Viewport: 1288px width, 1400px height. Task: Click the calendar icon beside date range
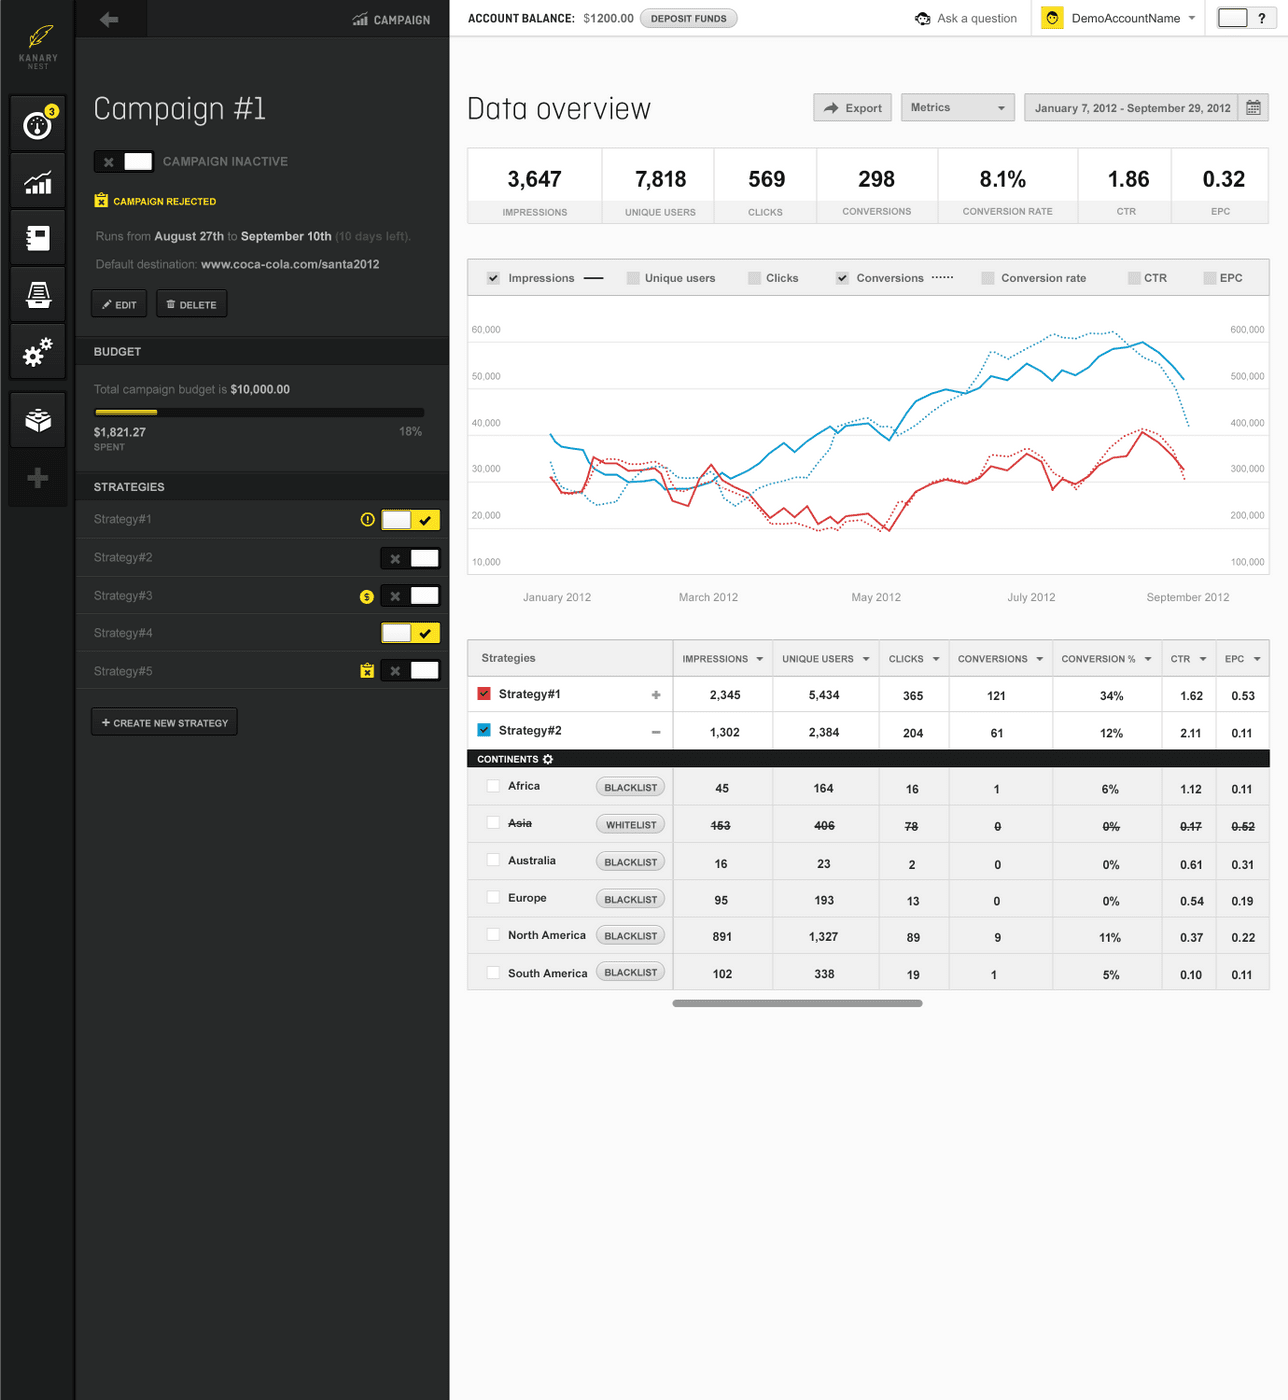1253,108
